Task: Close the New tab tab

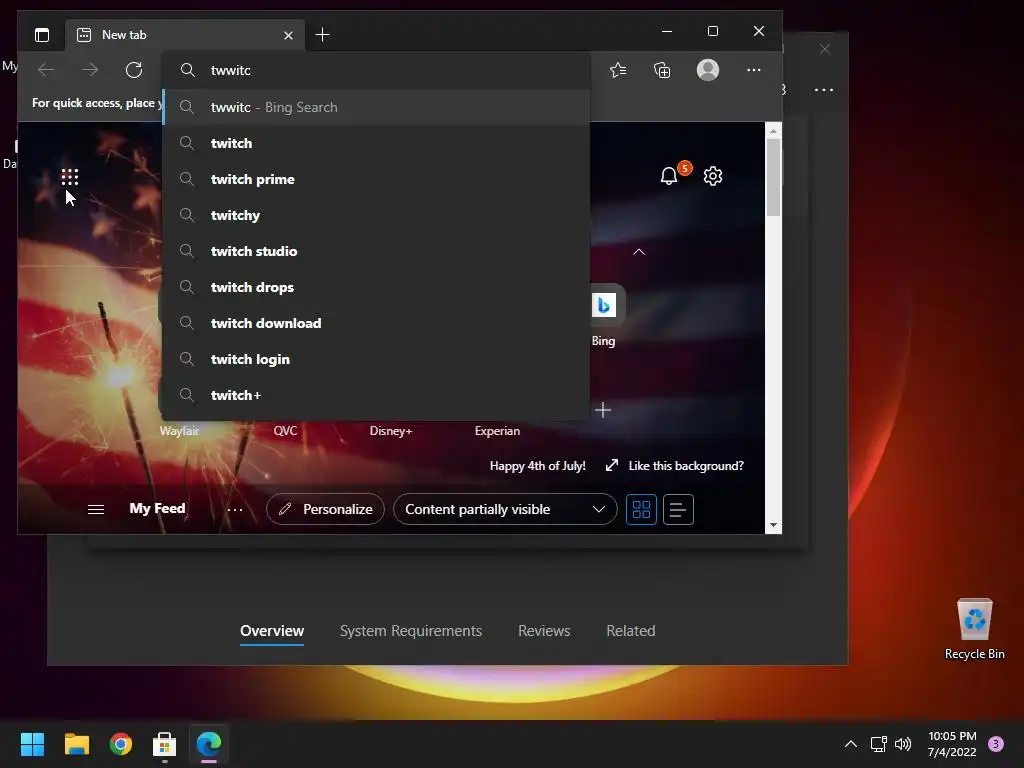Action: pos(288,35)
